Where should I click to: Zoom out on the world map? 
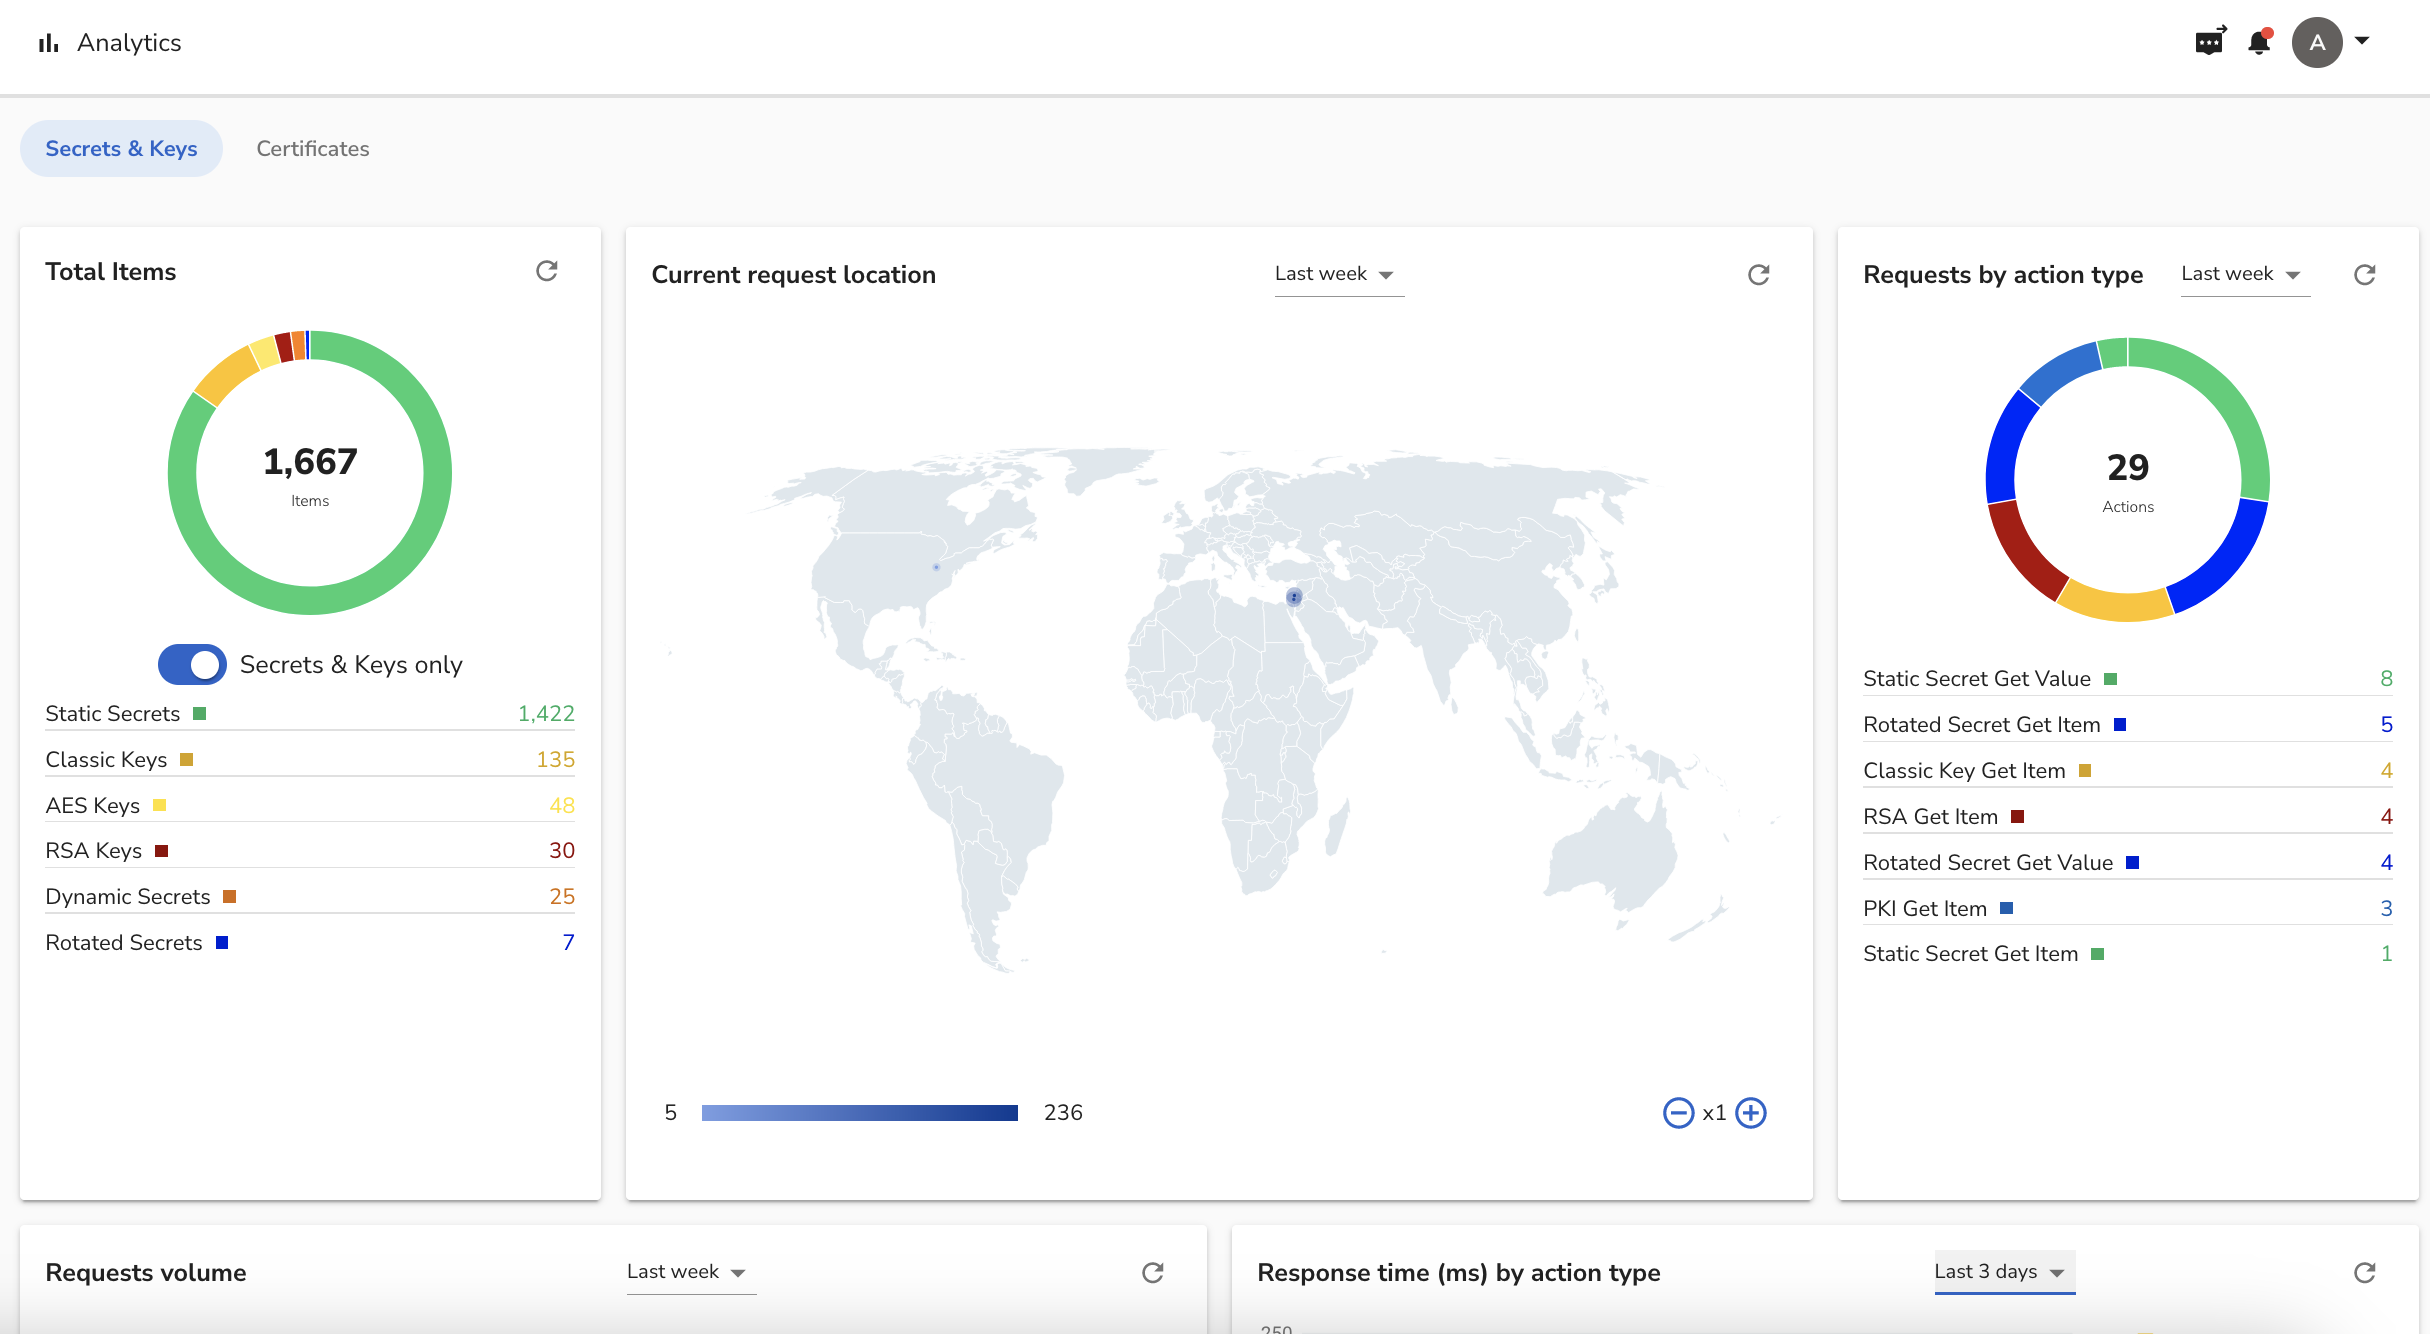(1678, 1113)
